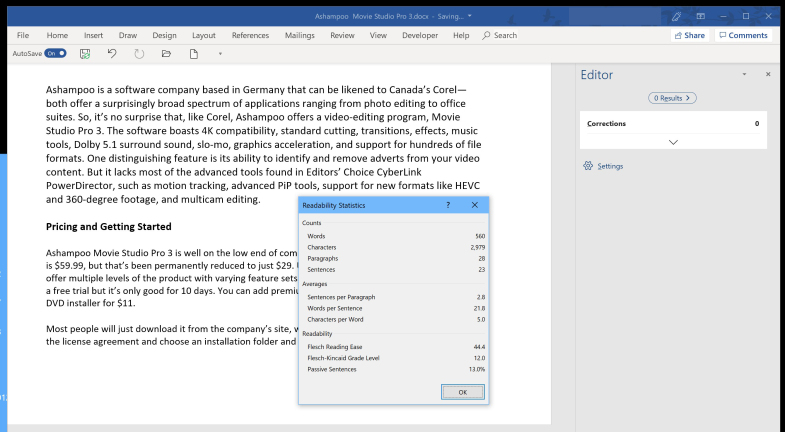This screenshot has height=432, width=785.
Task: Click the help question mark in dialog
Action: [448, 205]
